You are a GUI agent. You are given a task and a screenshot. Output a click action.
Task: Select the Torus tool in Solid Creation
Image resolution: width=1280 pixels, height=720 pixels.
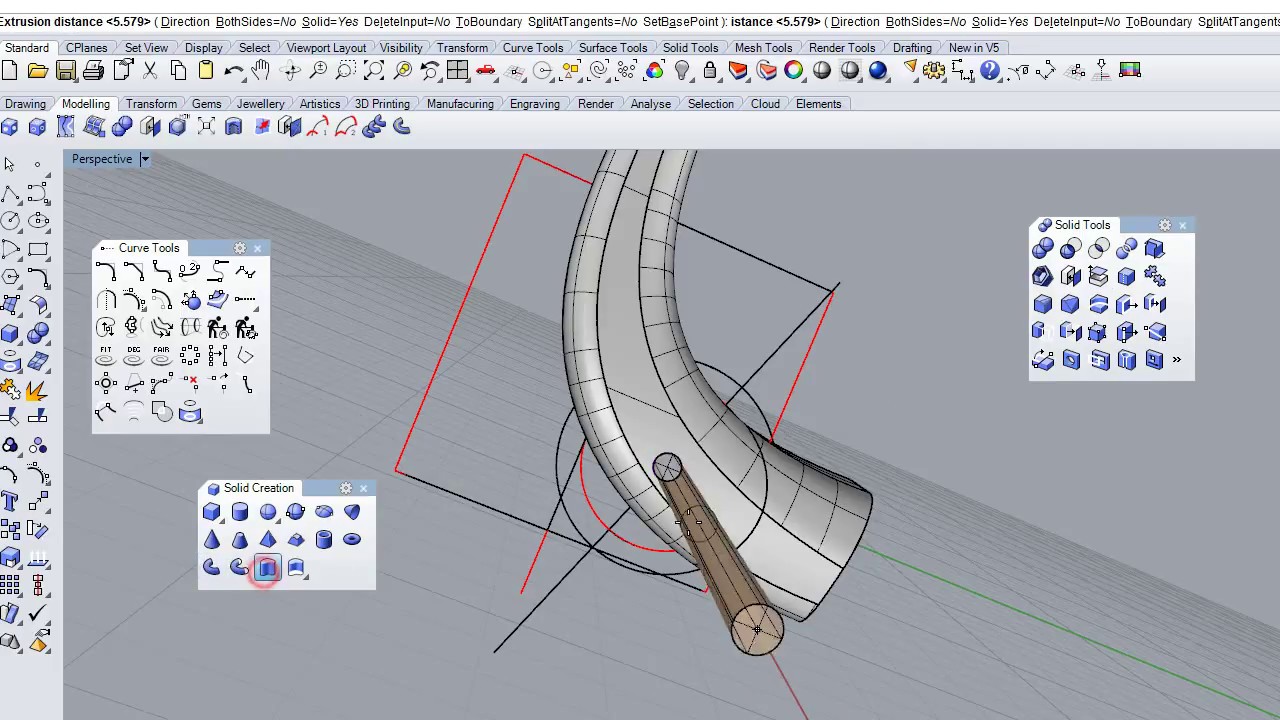tap(352, 540)
